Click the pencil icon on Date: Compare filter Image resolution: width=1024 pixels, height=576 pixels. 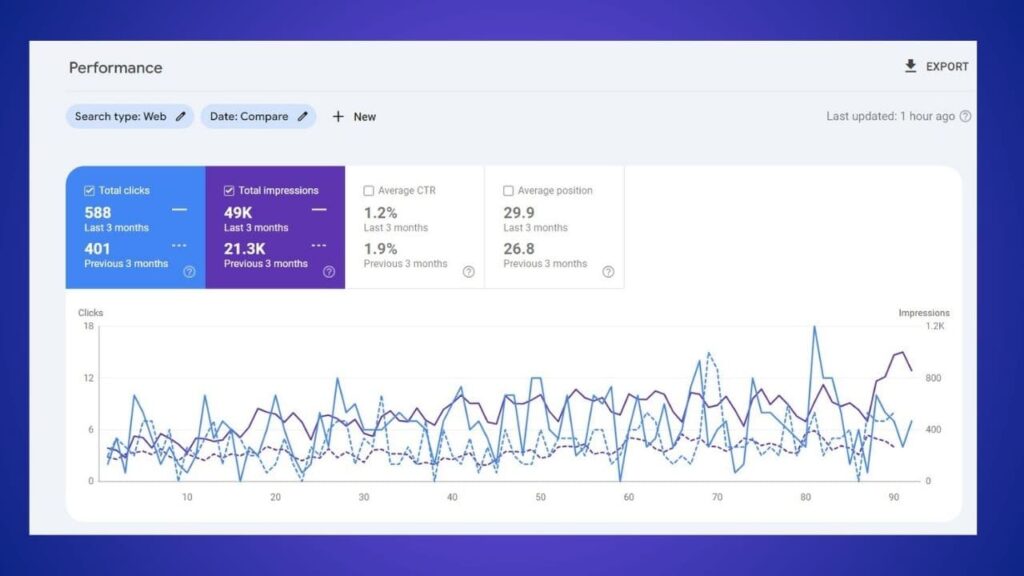(x=301, y=116)
